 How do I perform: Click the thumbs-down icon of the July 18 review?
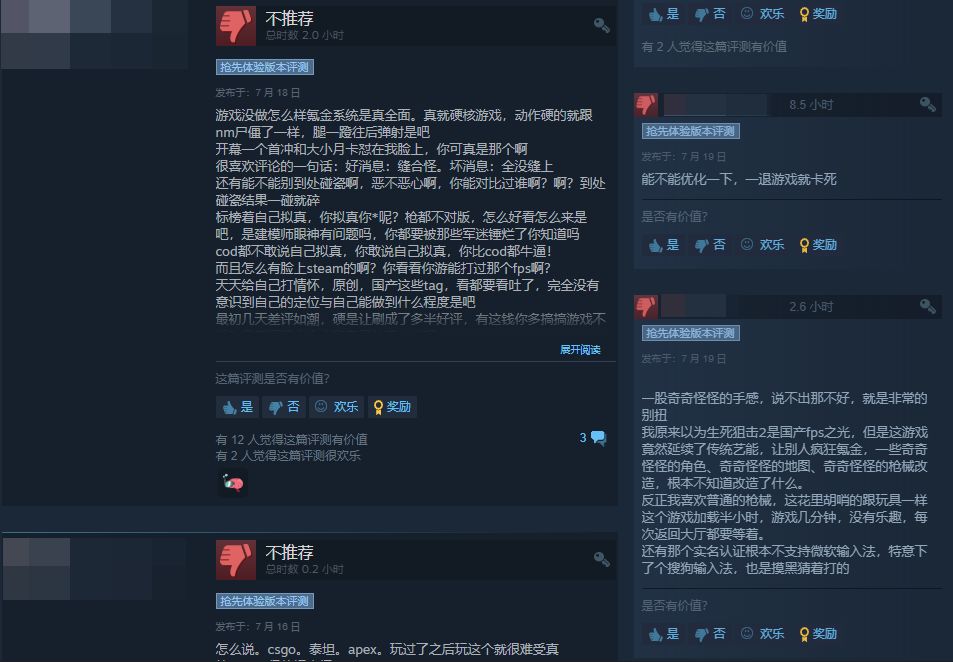tap(236, 26)
